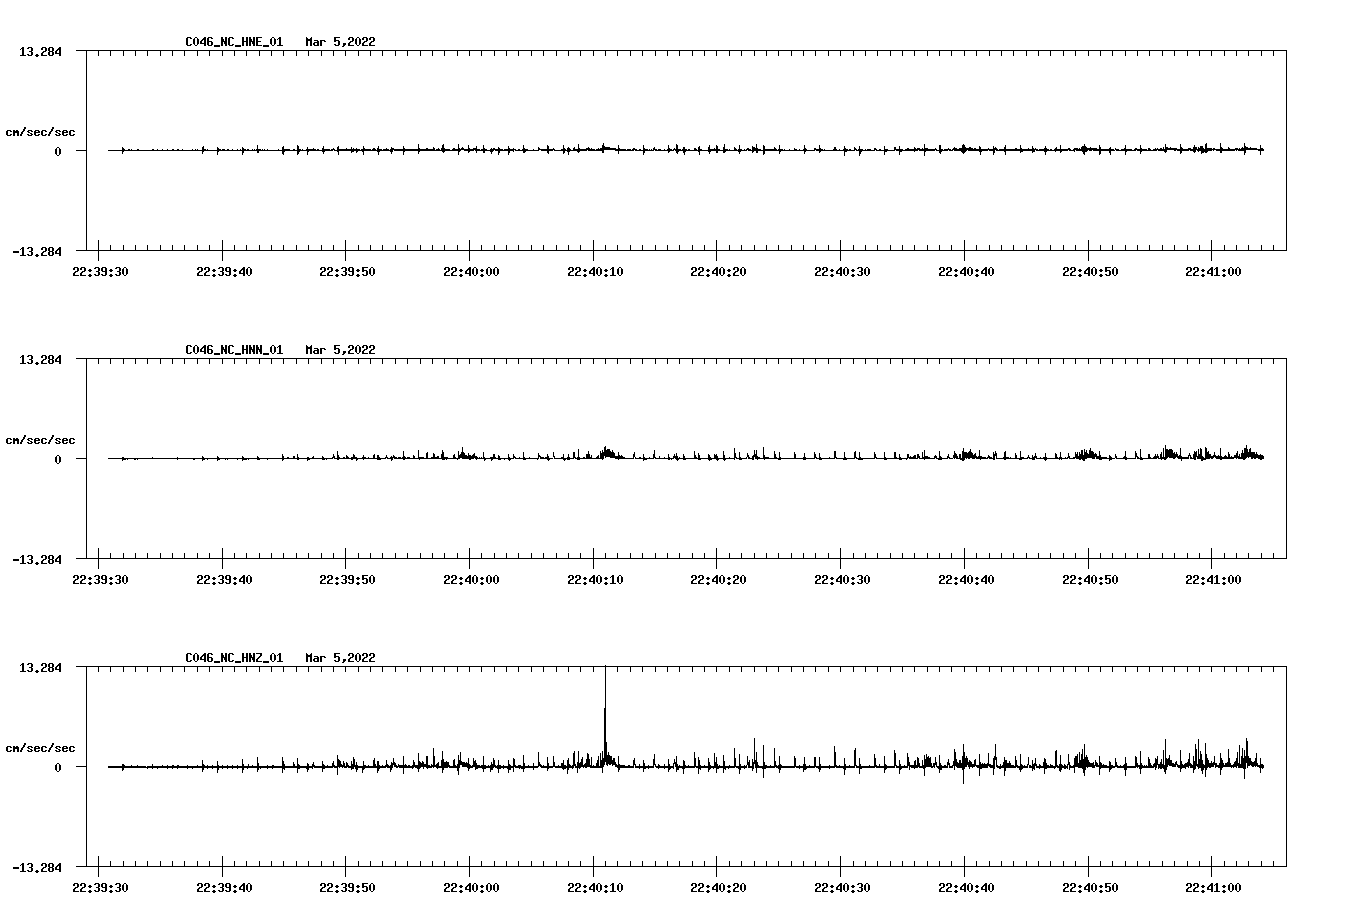Screen dimensions: 1358x924
Task: Click 22:40:30 time label under HNE plot
Action: (841, 271)
